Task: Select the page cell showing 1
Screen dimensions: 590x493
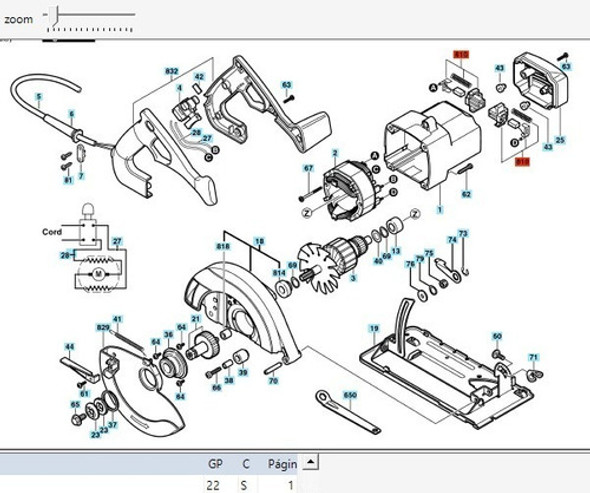Action: [290, 485]
